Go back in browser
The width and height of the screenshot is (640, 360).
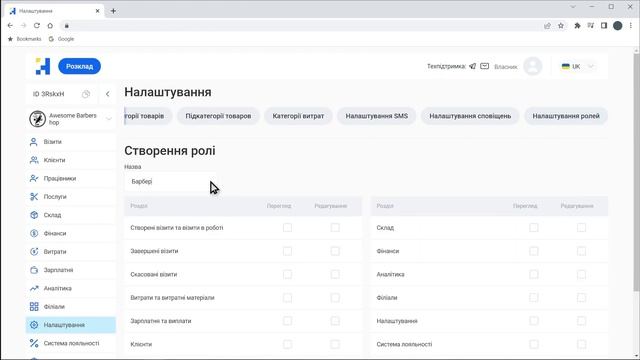click(10, 25)
